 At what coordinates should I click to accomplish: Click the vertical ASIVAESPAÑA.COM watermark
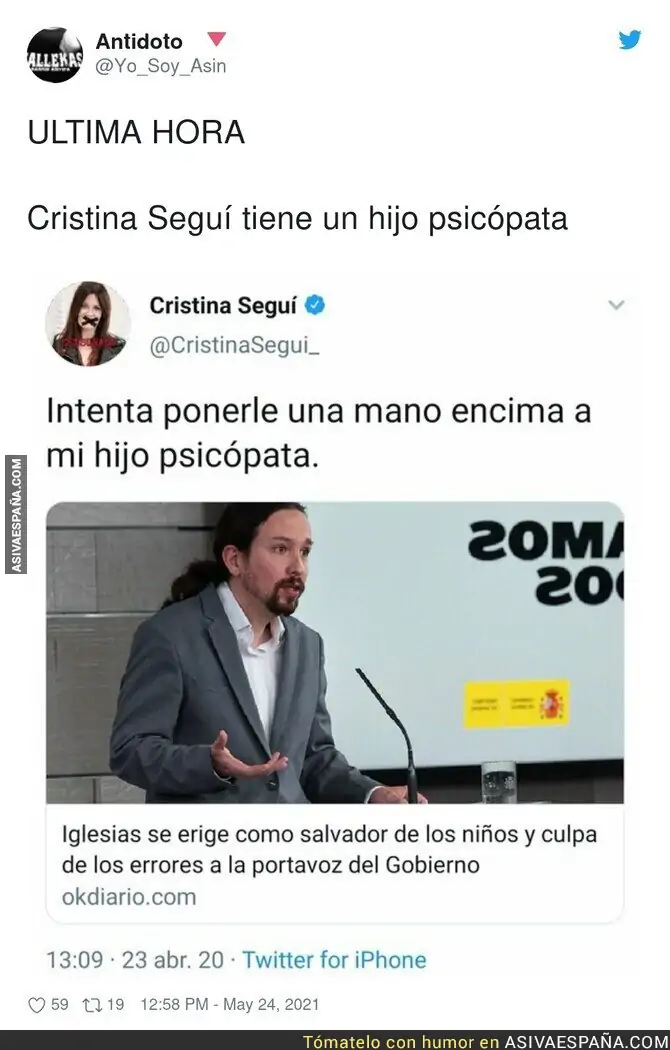click(15, 514)
